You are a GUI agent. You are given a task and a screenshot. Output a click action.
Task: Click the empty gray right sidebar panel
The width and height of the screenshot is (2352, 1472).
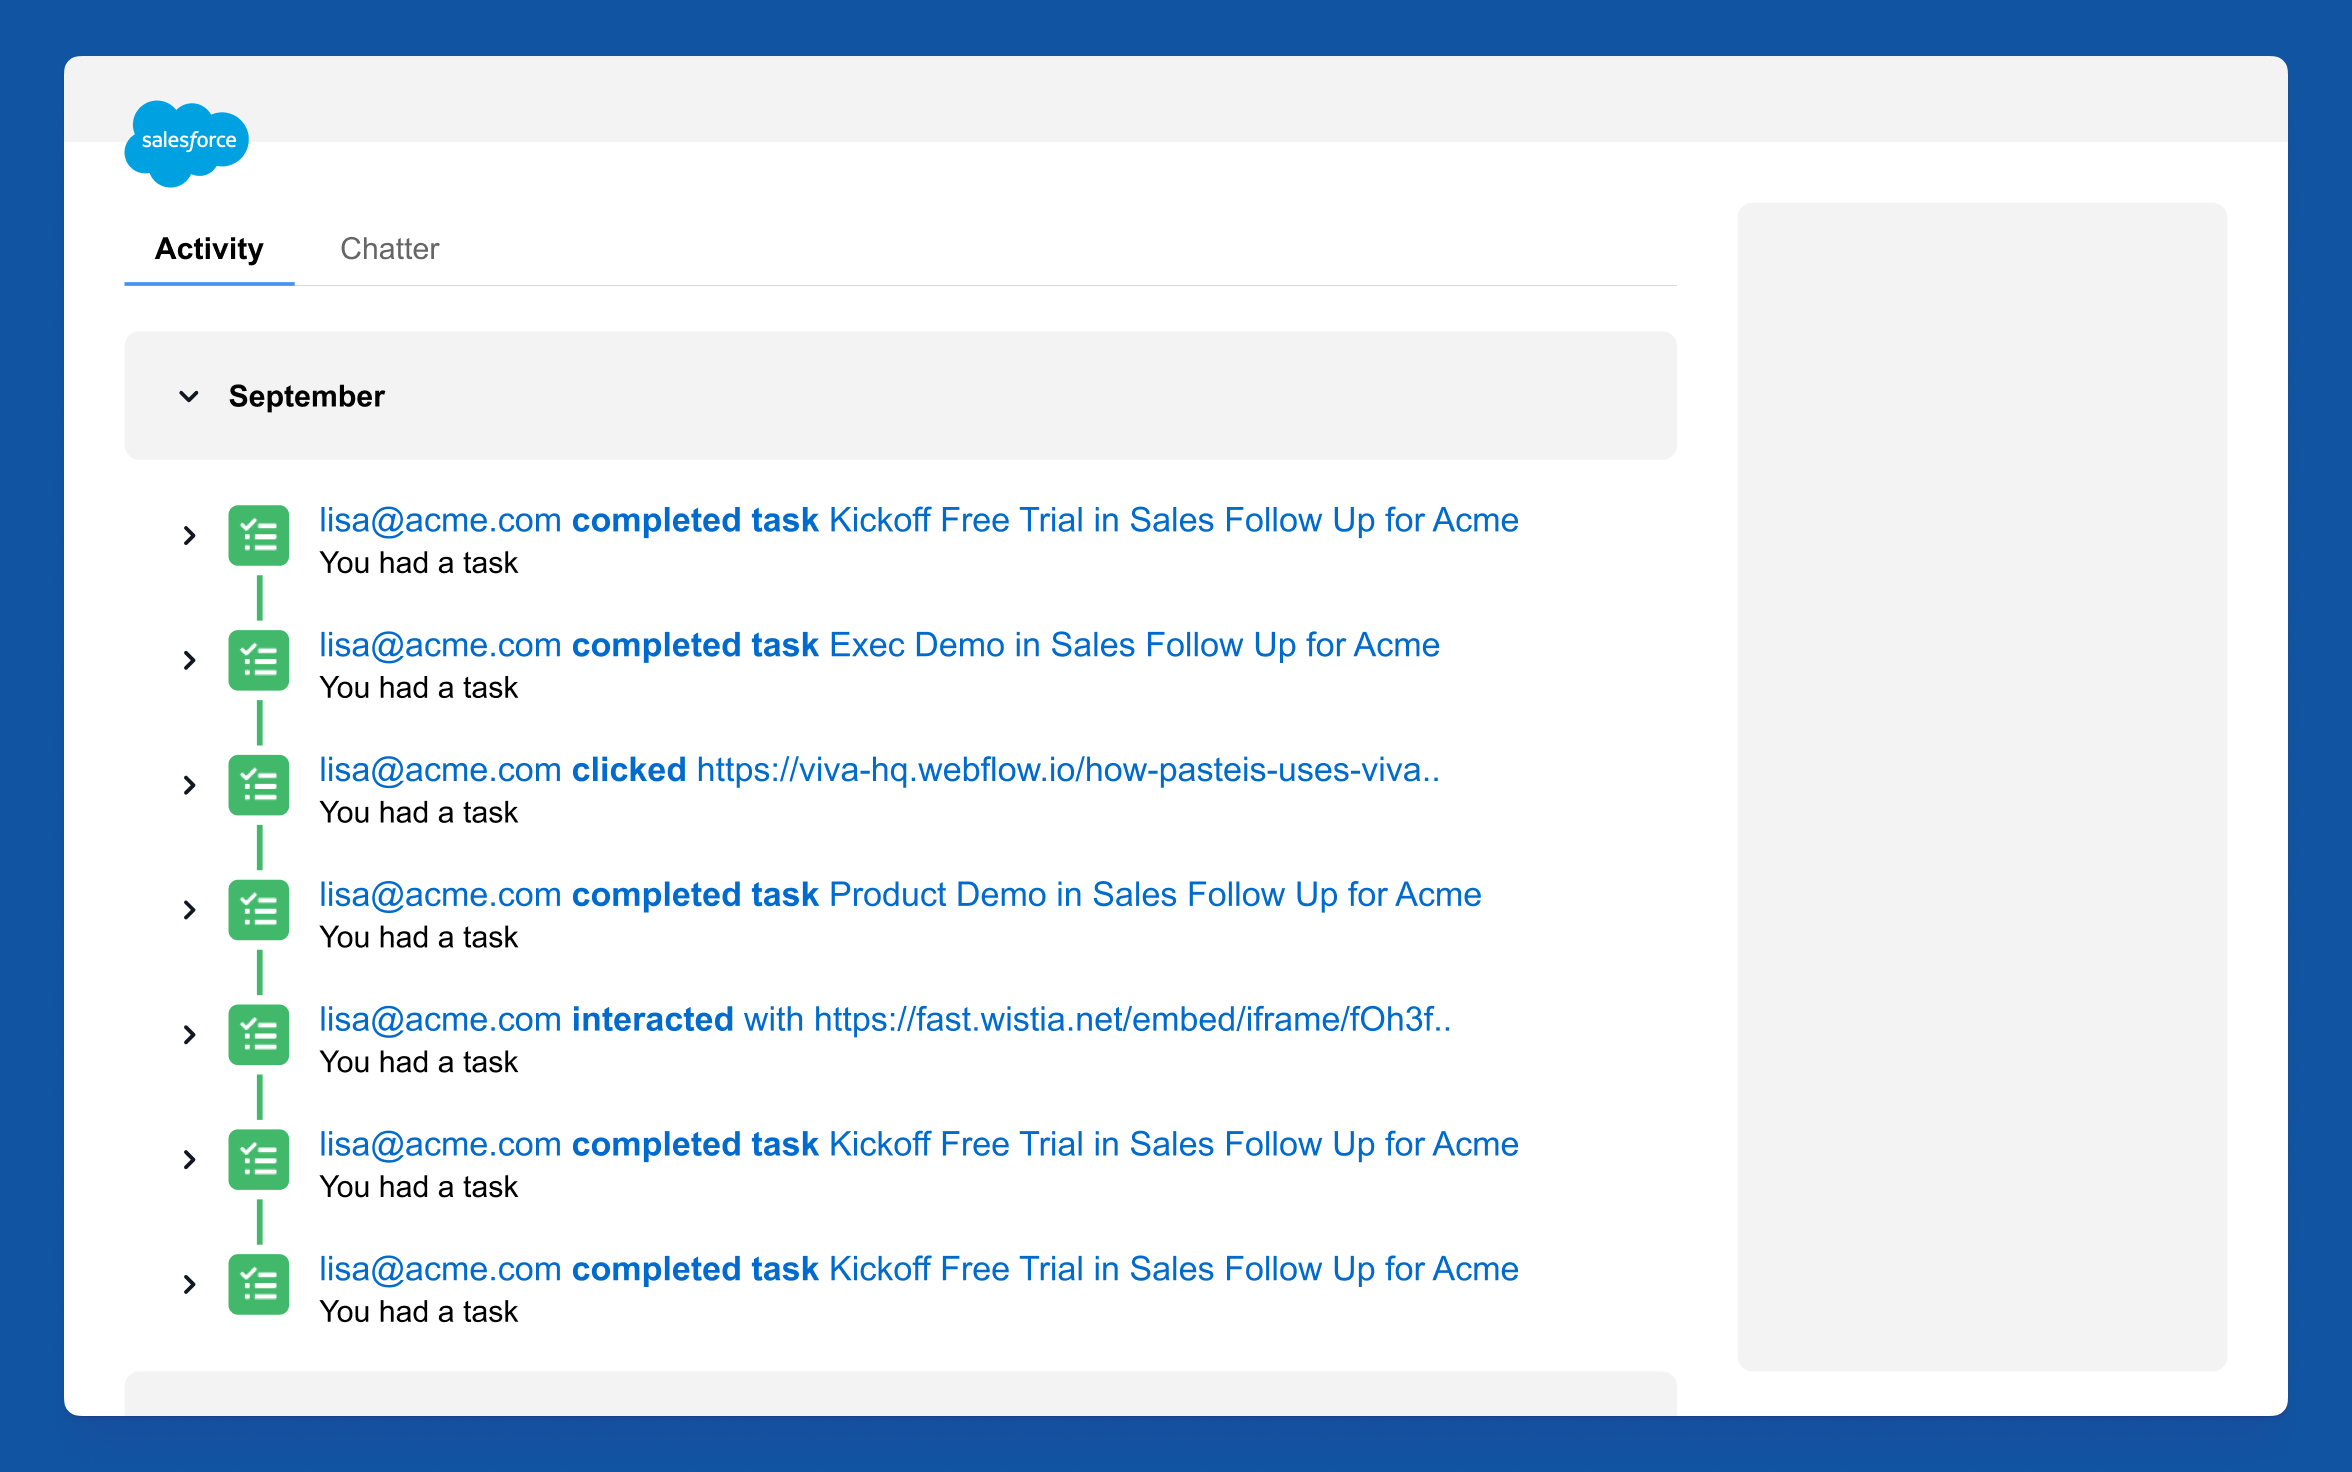(x=1981, y=786)
